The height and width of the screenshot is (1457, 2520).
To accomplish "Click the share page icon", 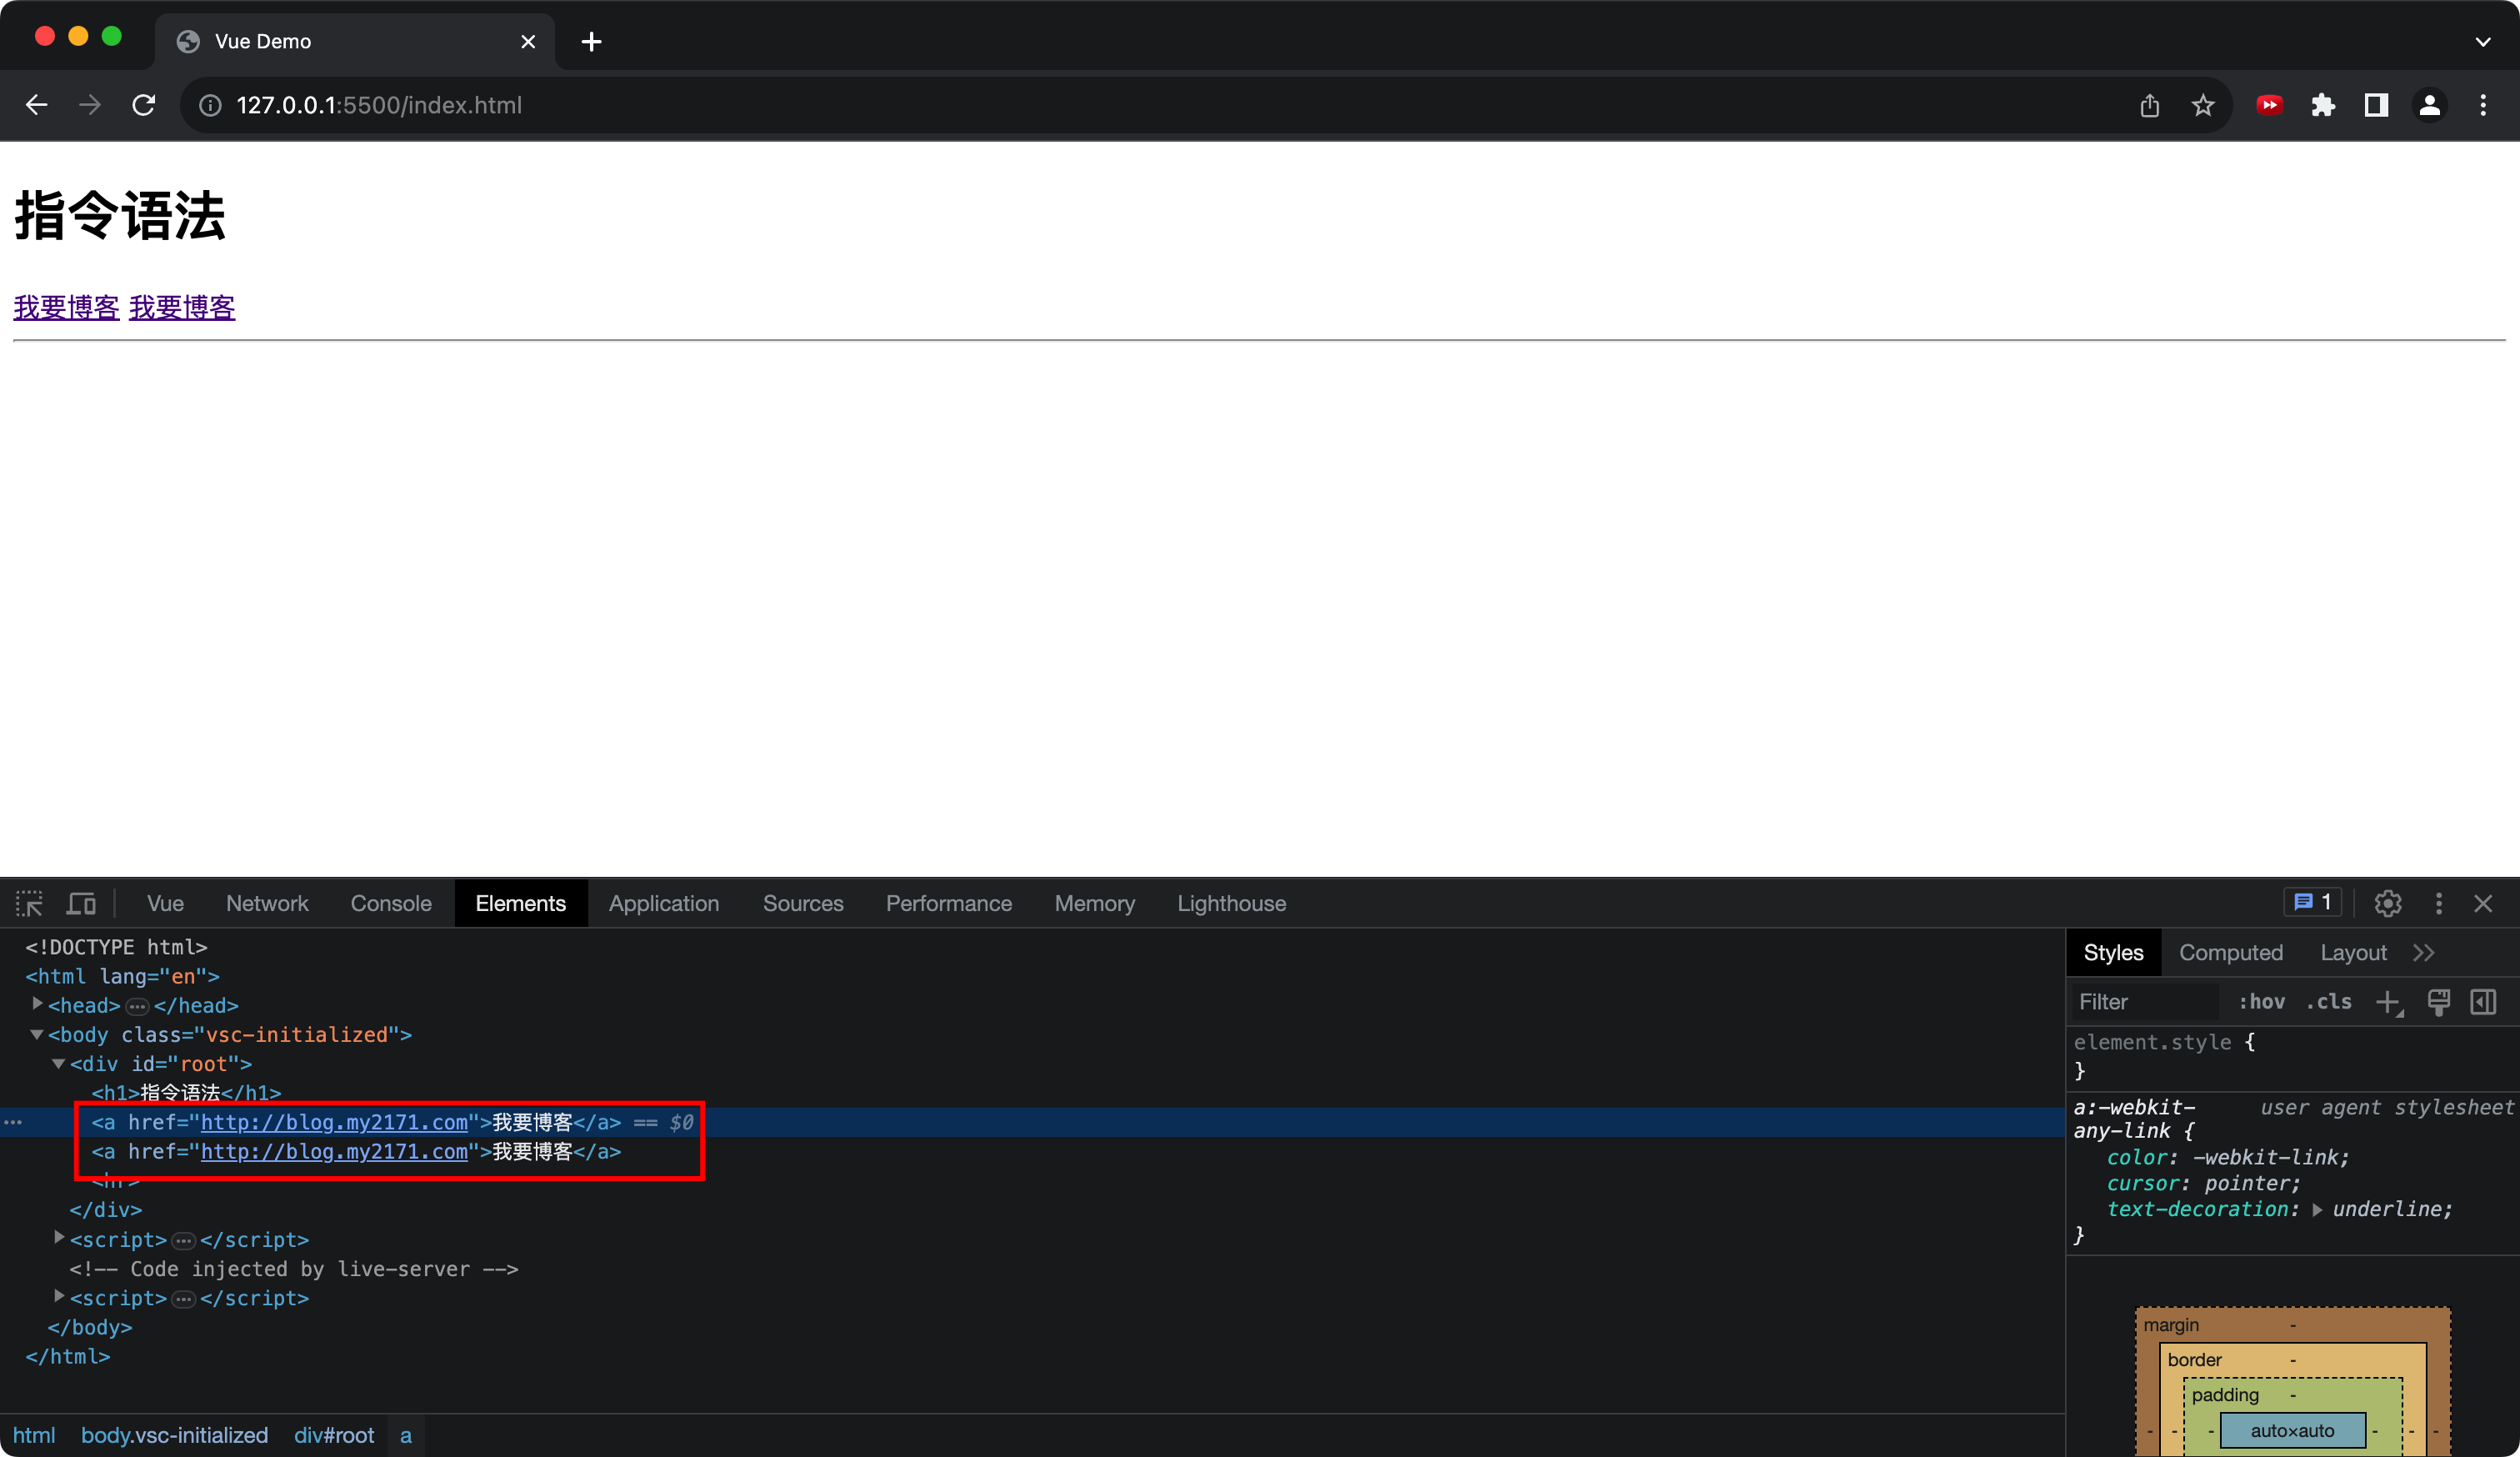I will pos(2149,105).
